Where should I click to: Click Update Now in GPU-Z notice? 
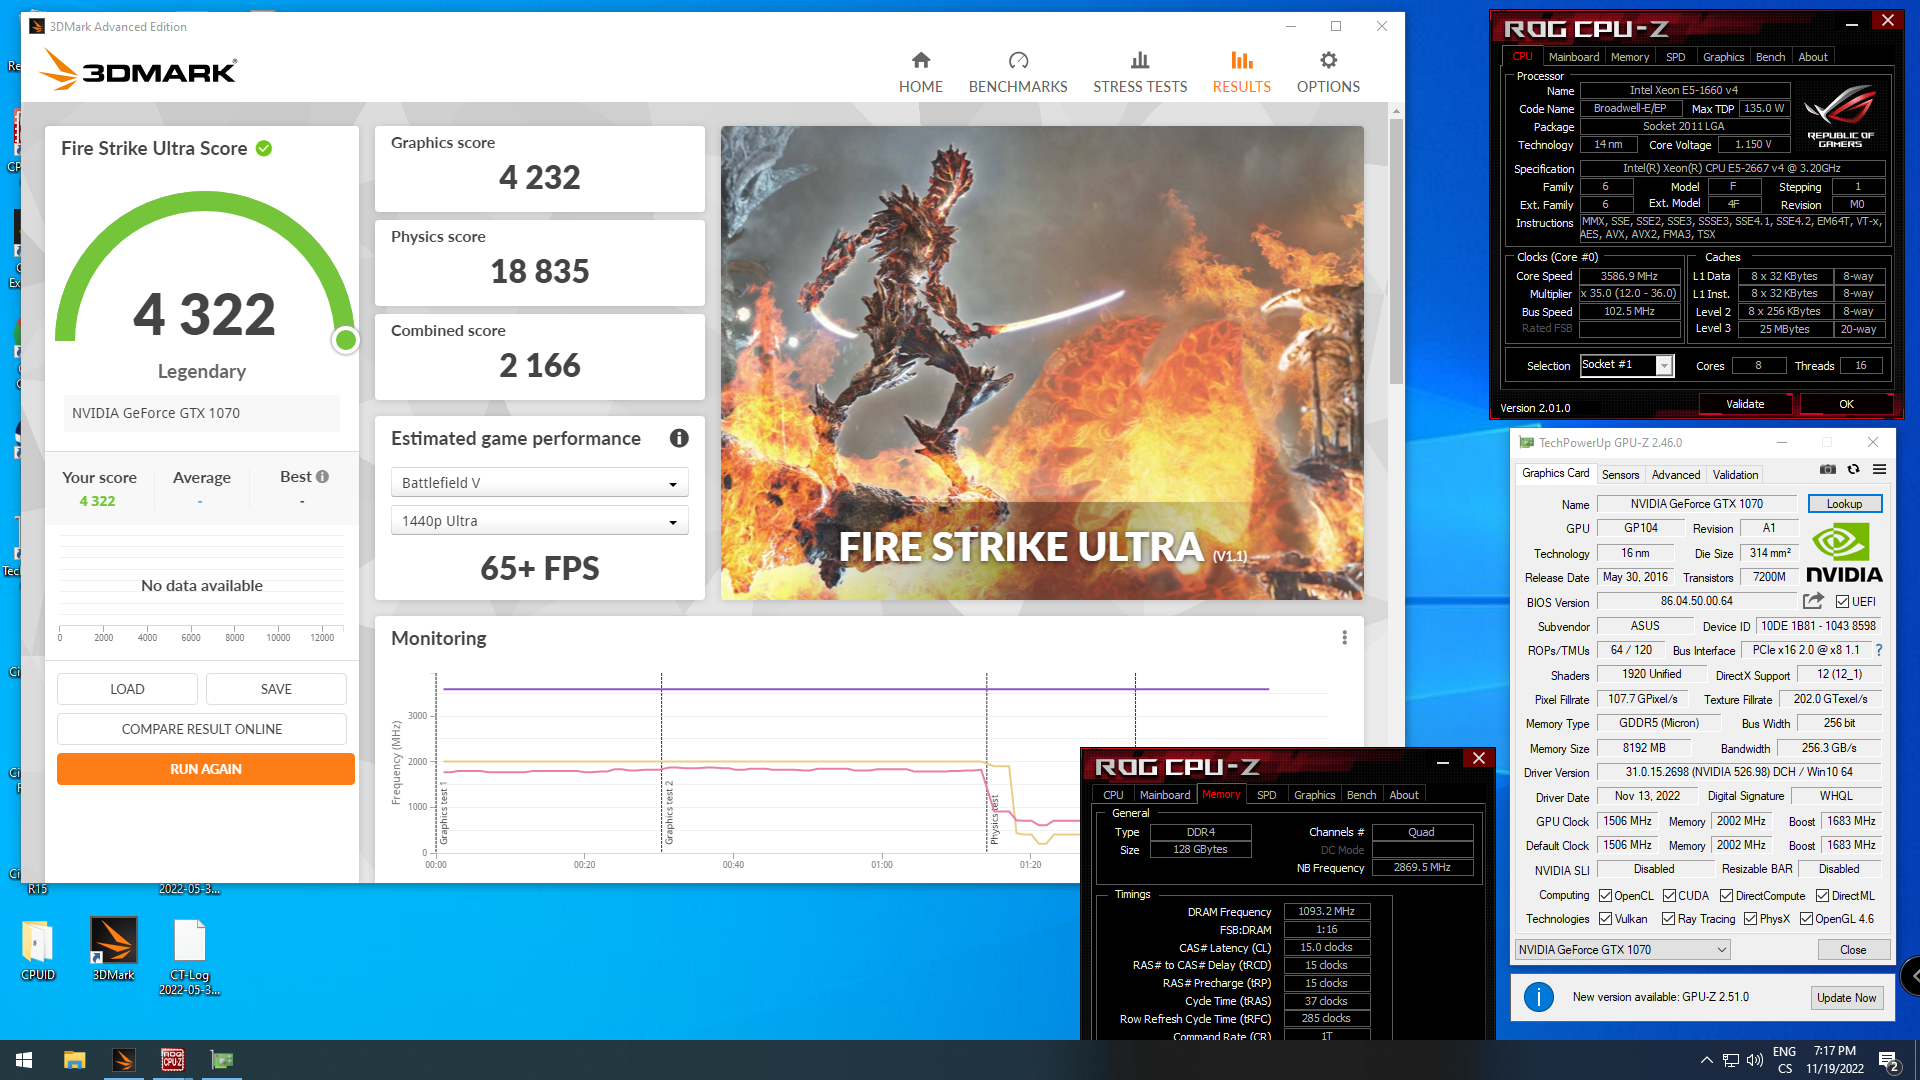[x=1846, y=998]
